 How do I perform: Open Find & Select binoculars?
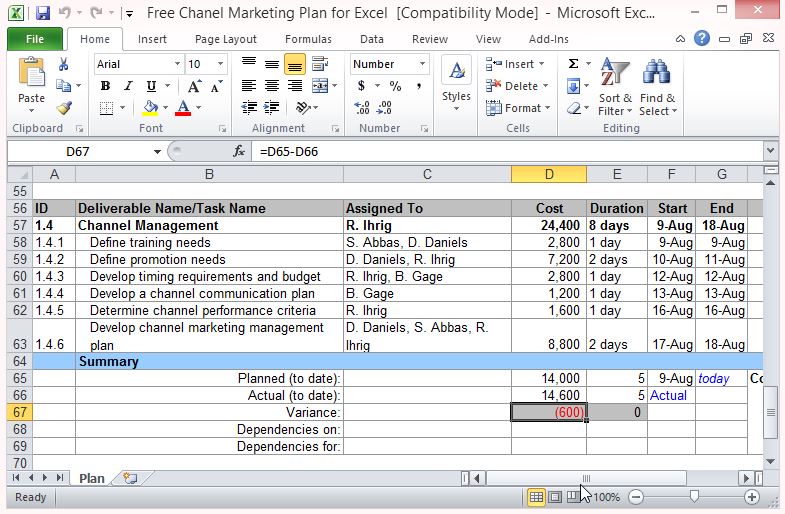point(657,87)
